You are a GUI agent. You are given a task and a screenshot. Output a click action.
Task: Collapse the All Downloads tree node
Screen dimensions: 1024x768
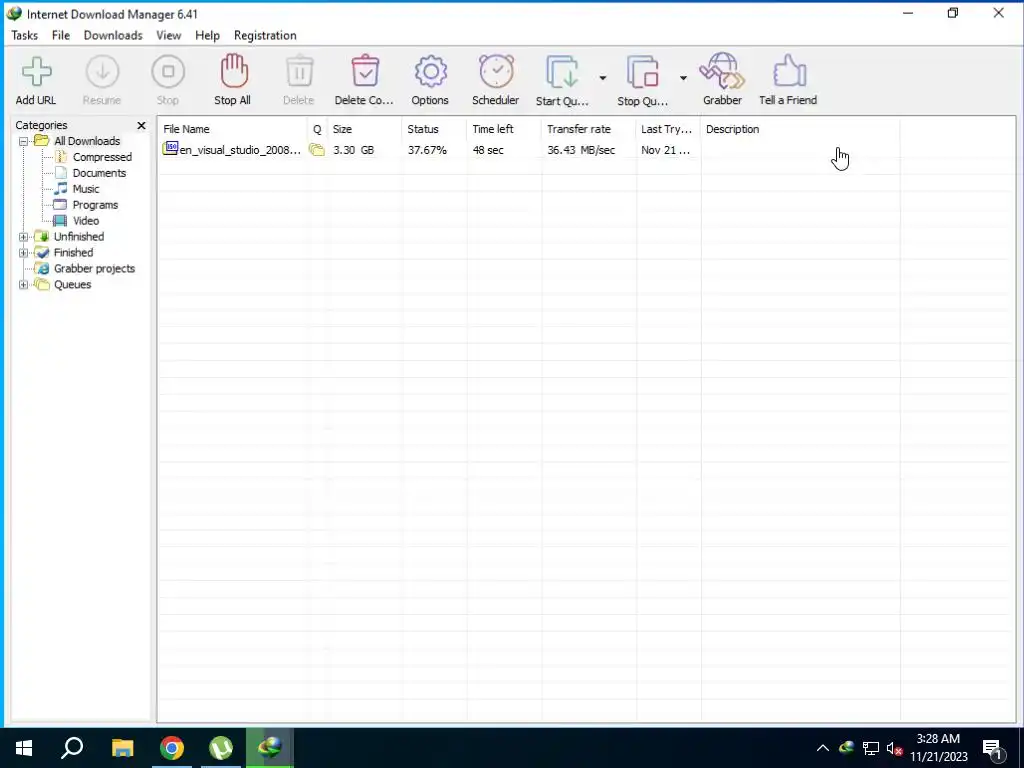coord(24,141)
